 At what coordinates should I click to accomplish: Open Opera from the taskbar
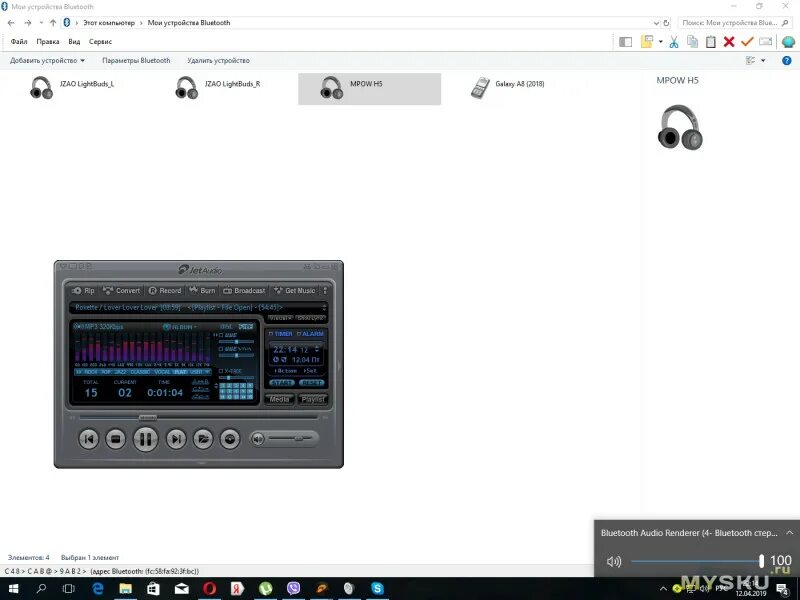[210, 589]
